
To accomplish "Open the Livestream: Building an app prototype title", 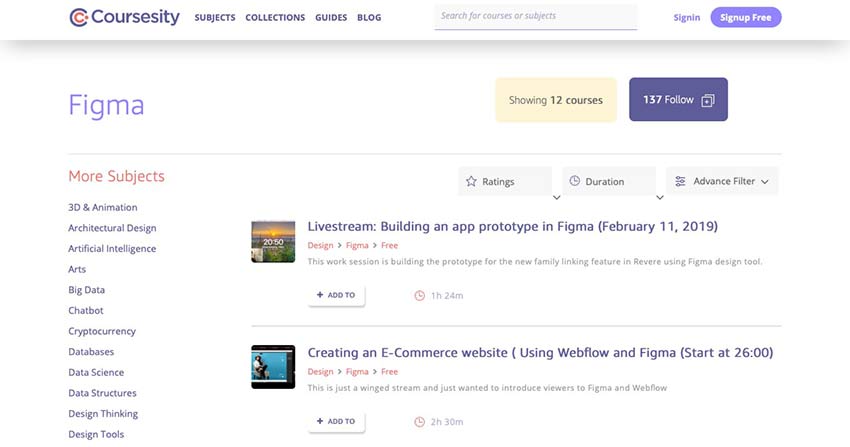I will coord(512,226).
